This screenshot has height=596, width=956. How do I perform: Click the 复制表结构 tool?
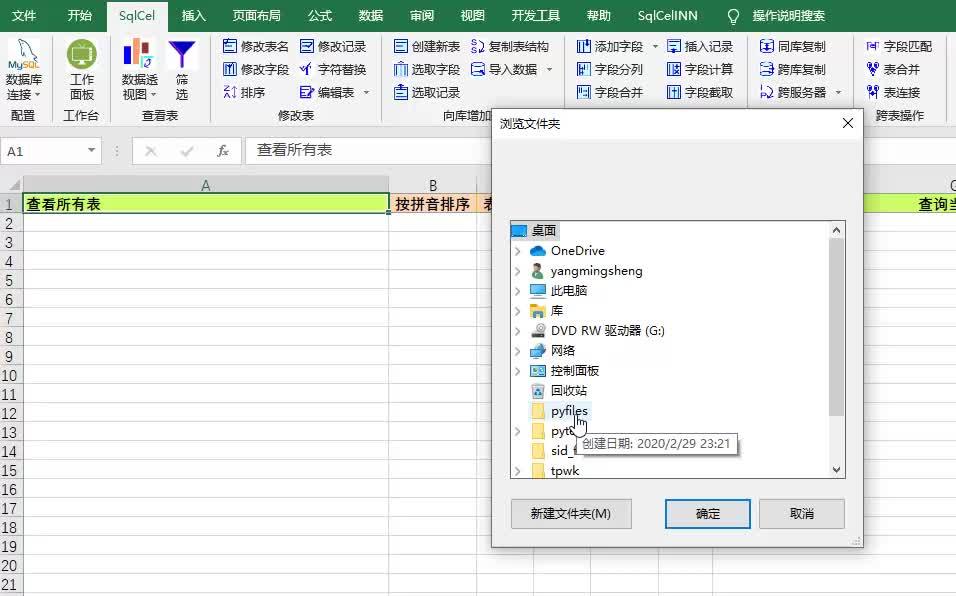(510, 46)
